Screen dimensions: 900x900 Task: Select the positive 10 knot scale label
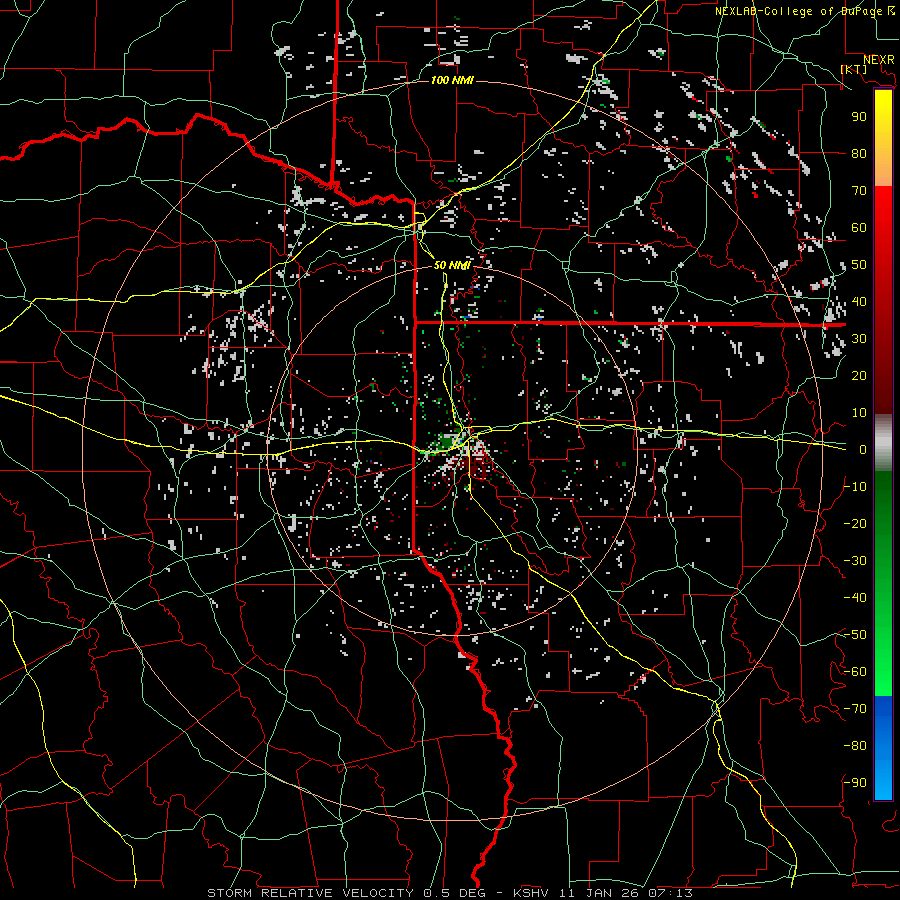pyautogui.click(x=859, y=413)
